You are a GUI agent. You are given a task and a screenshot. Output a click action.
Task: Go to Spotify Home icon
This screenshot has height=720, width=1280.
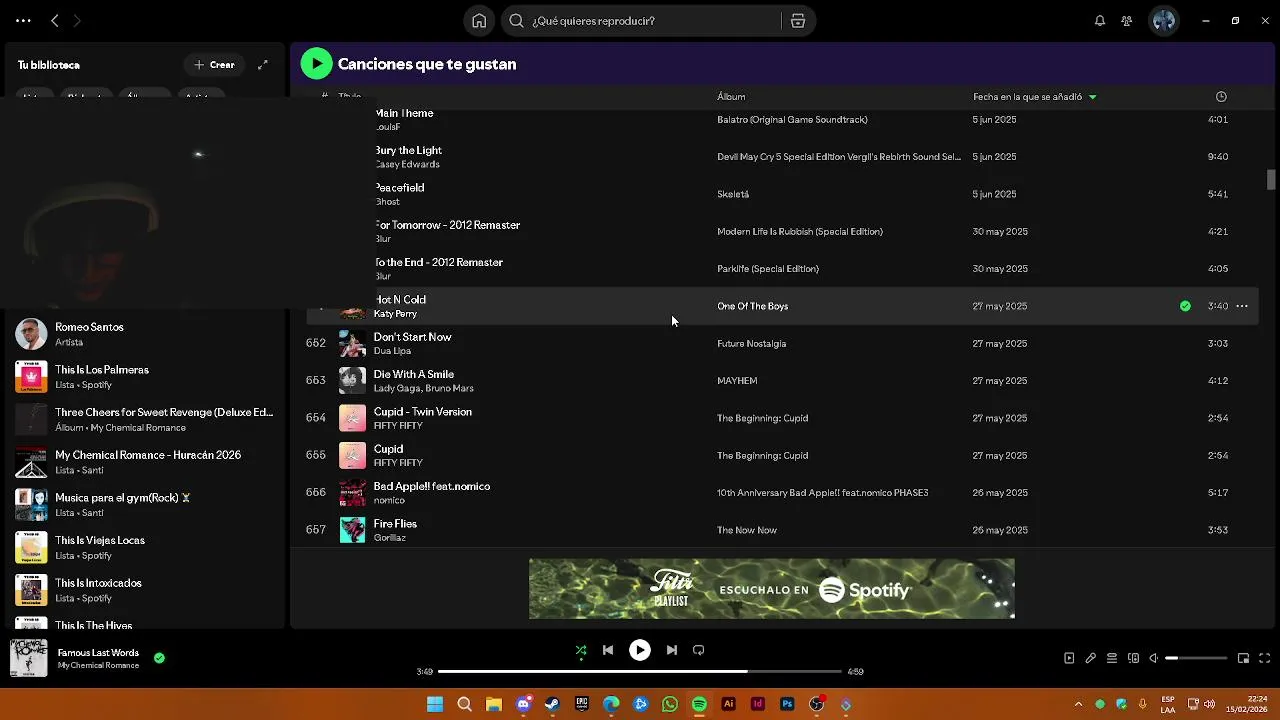pyautogui.click(x=479, y=21)
